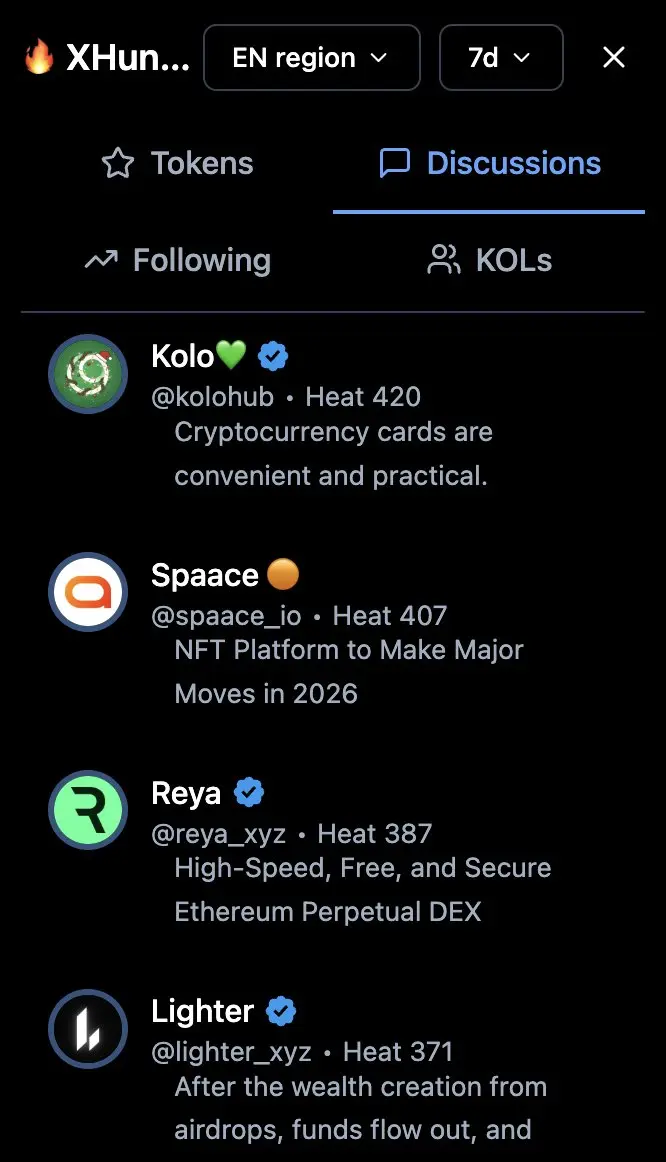Screen dimensions: 666x1162
Task: Open the EN region dropdown
Action: (311, 58)
